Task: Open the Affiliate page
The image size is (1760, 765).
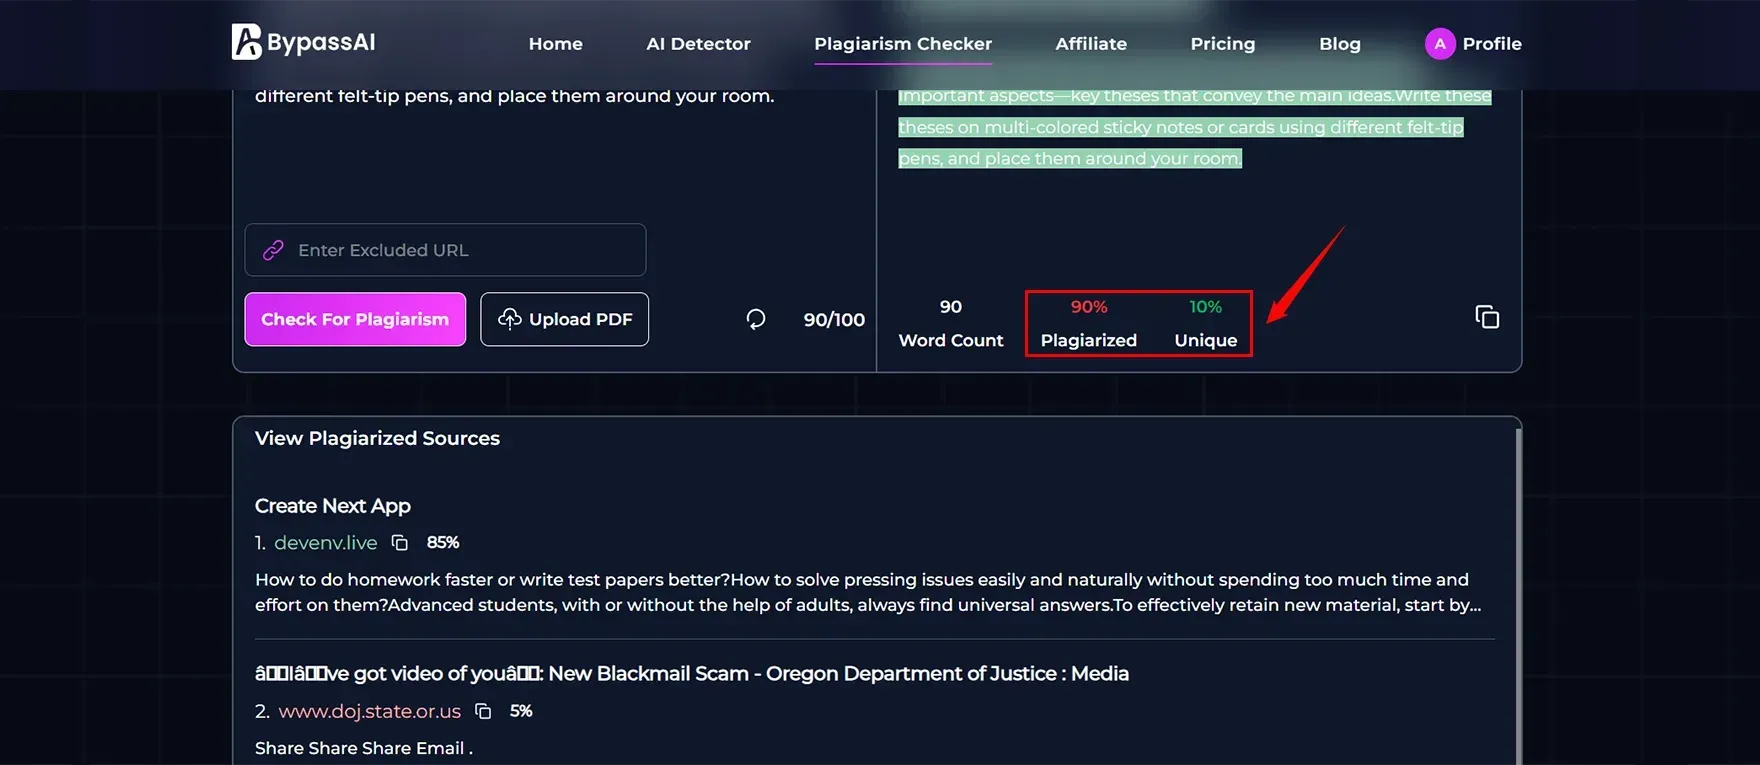Action: pos(1090,44)
